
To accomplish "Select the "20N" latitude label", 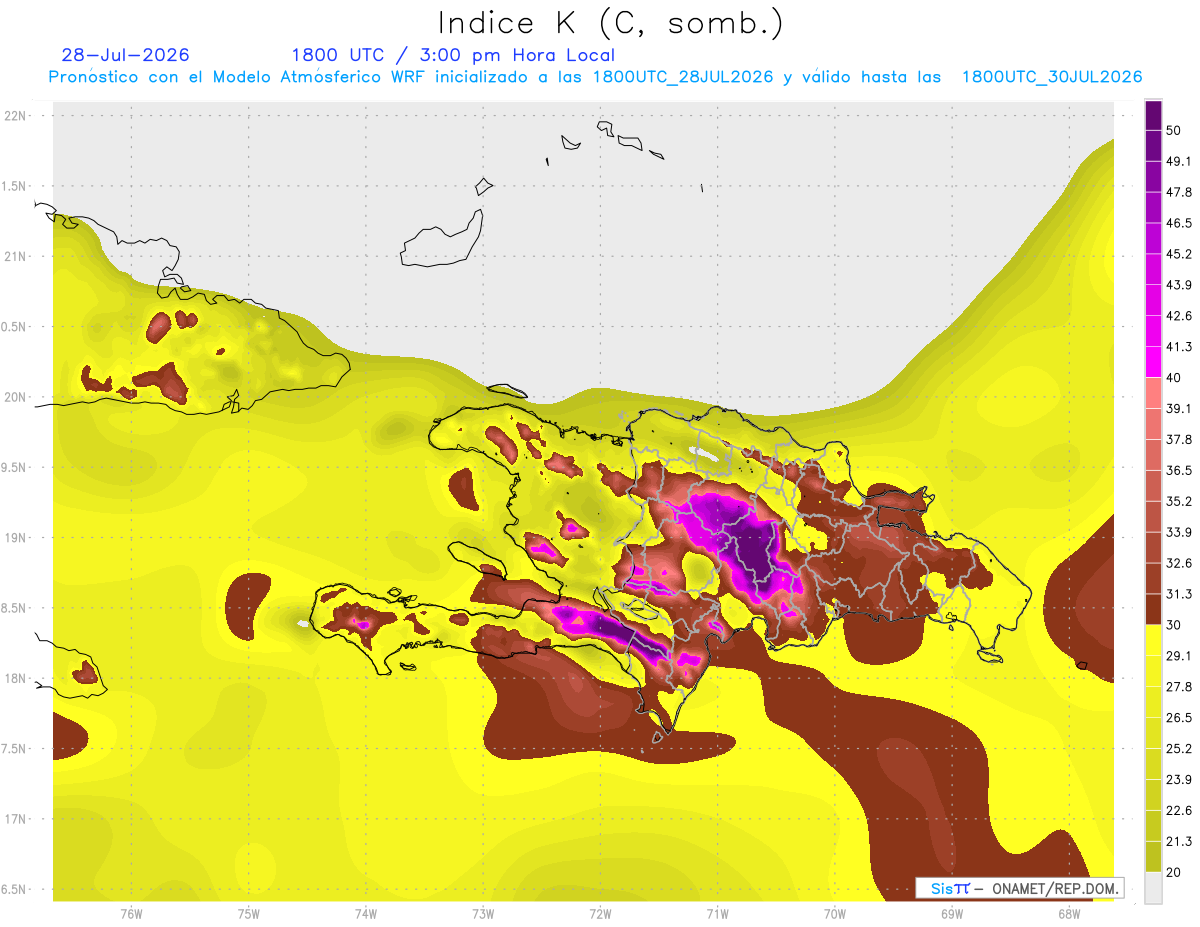I will (15, 397).
